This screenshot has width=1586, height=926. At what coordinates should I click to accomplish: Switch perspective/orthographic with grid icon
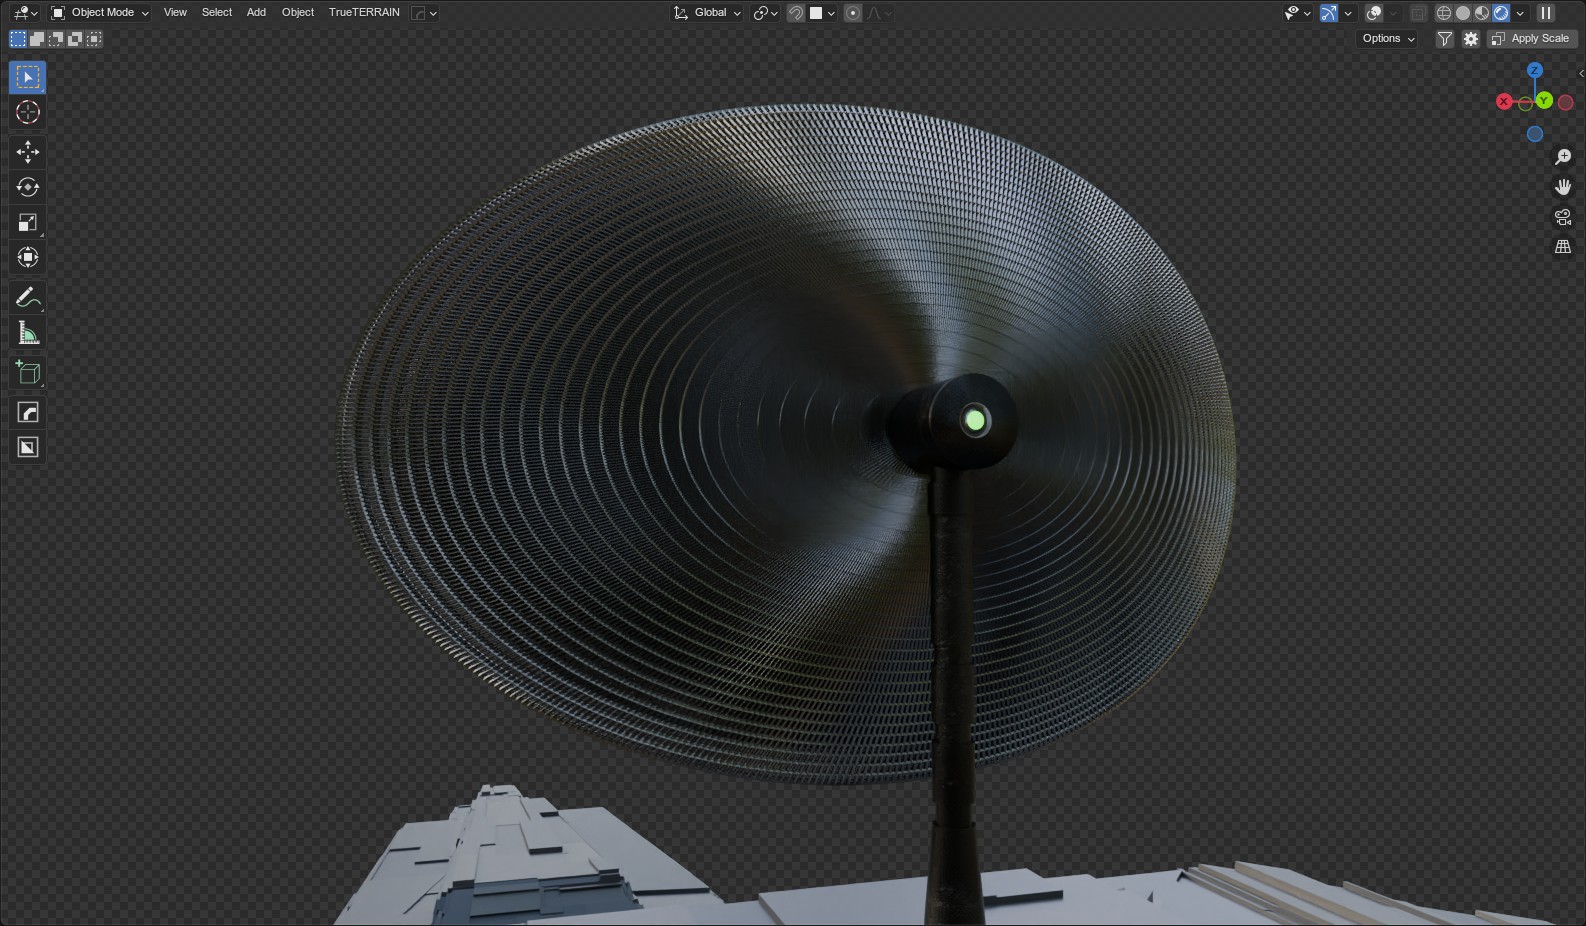tap(1563, 247)
